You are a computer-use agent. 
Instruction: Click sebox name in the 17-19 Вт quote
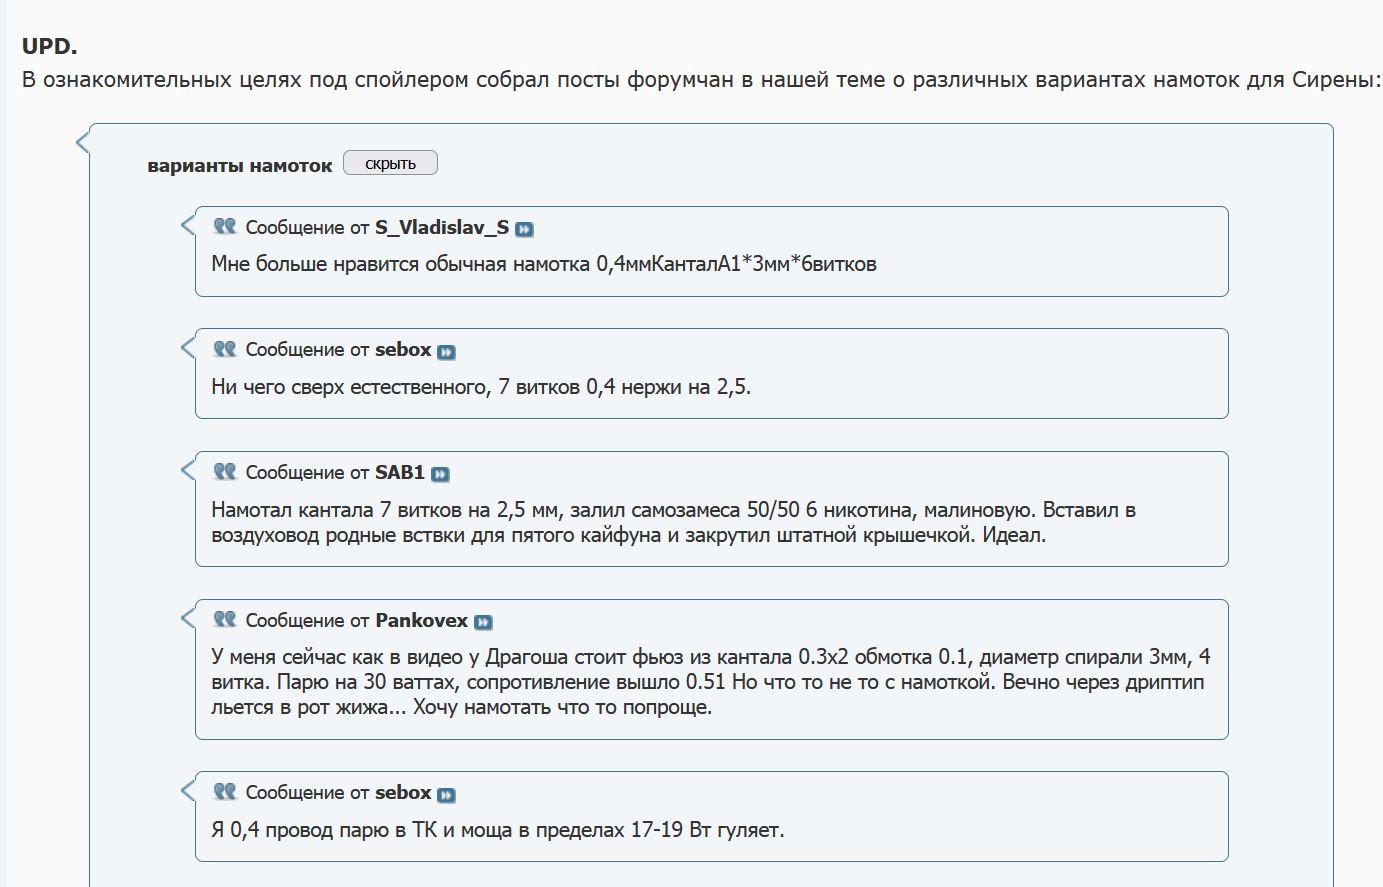pos(403,792)
